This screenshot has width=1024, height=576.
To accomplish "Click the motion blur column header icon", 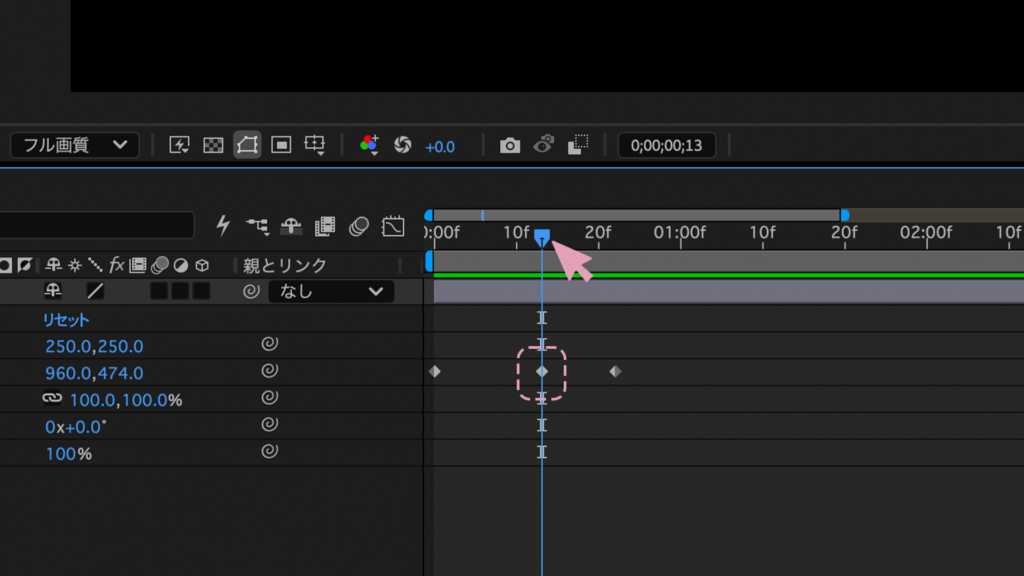I will click(x=159, y=264).
